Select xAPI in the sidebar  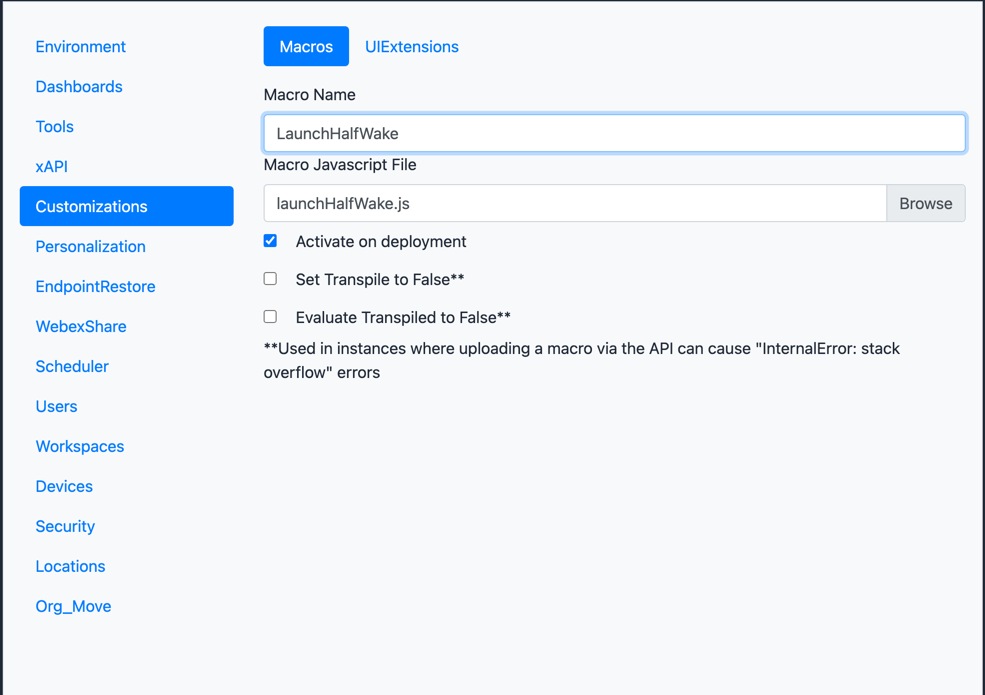coord(52,167)
